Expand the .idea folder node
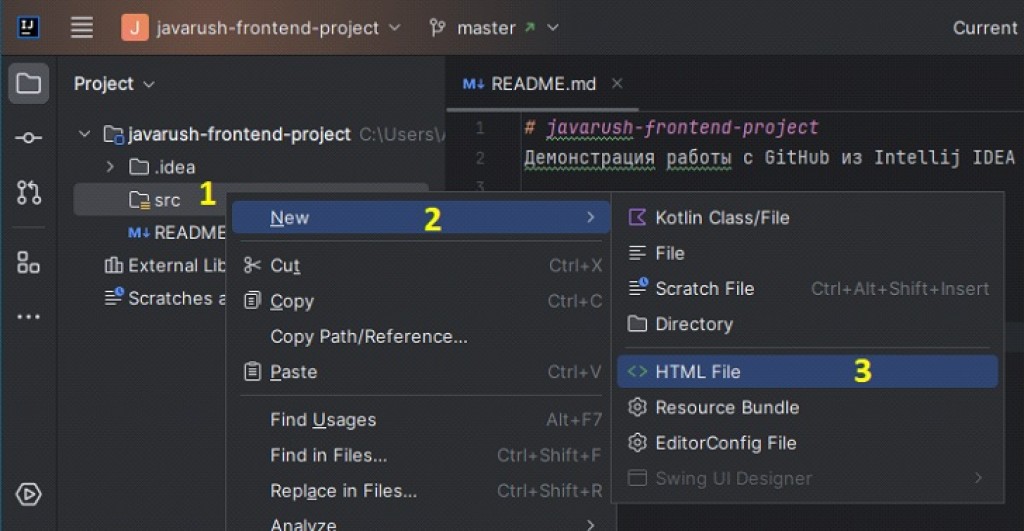 (110, 167)
